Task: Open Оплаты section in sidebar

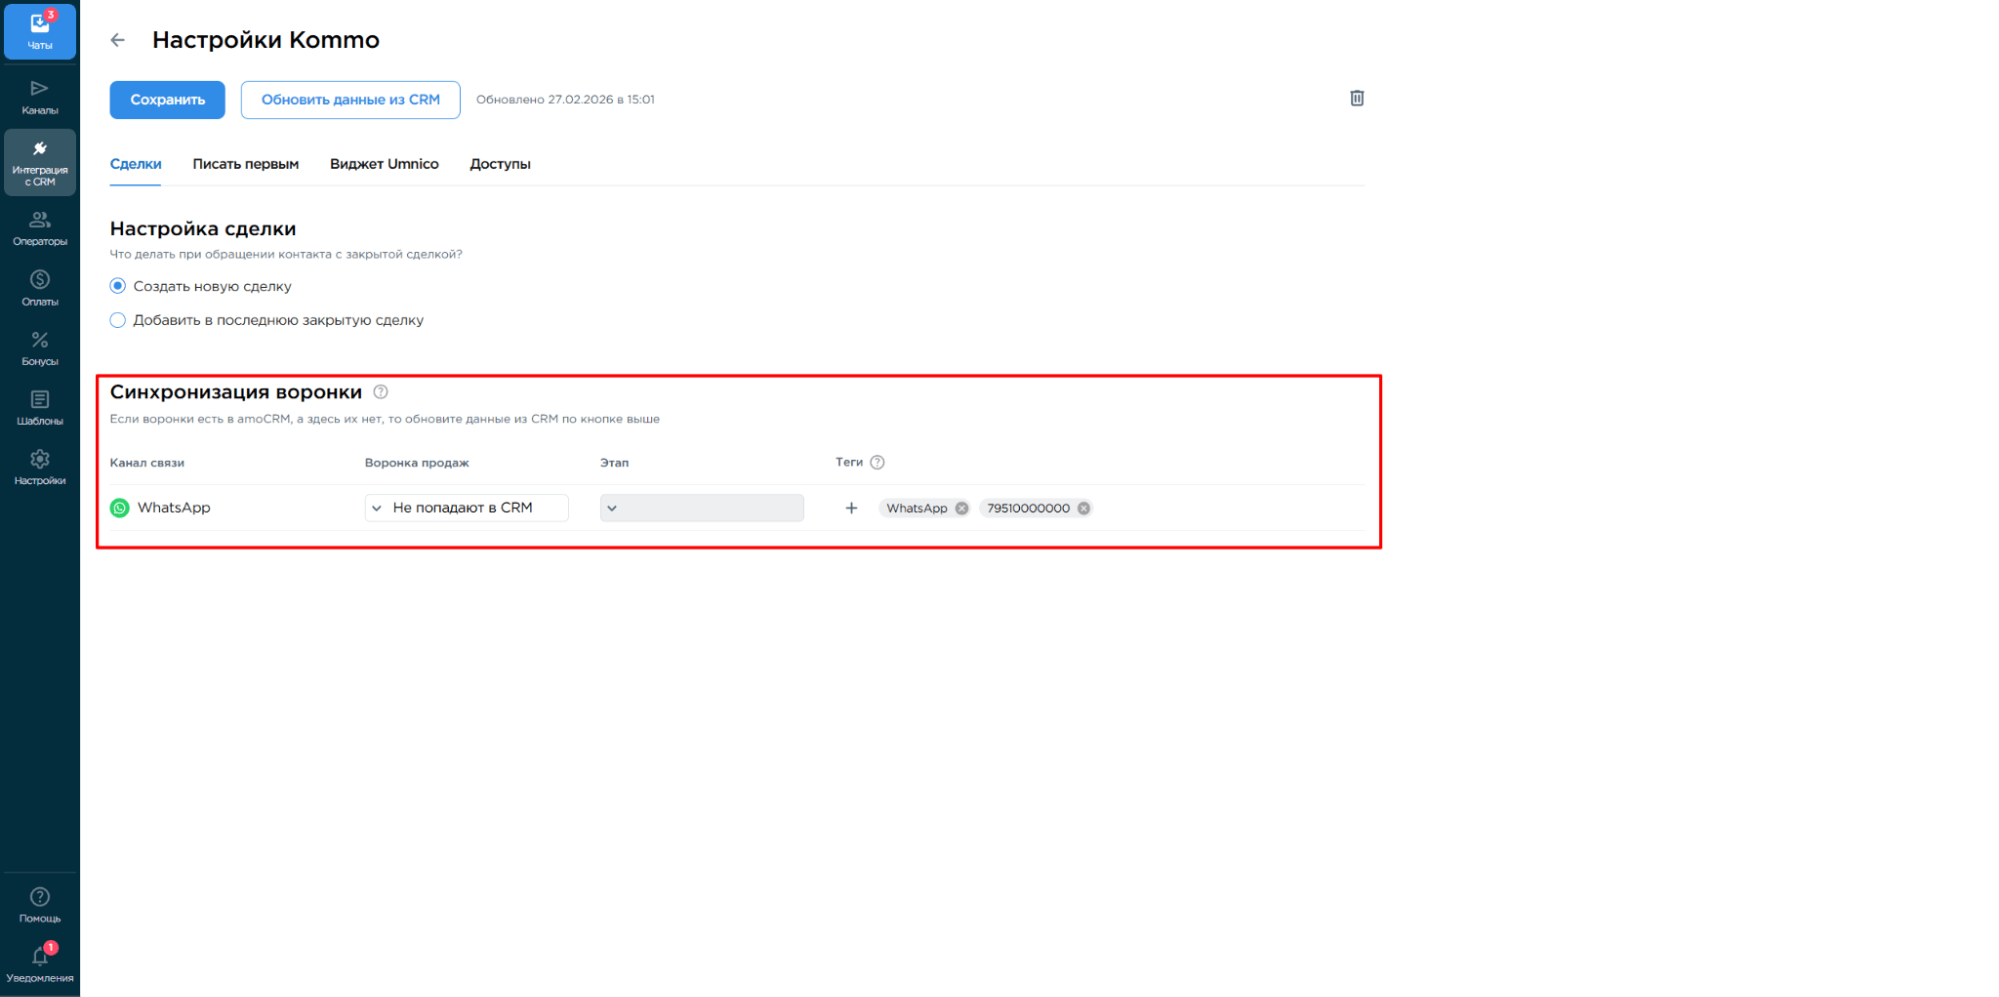Action: [40, 288]
